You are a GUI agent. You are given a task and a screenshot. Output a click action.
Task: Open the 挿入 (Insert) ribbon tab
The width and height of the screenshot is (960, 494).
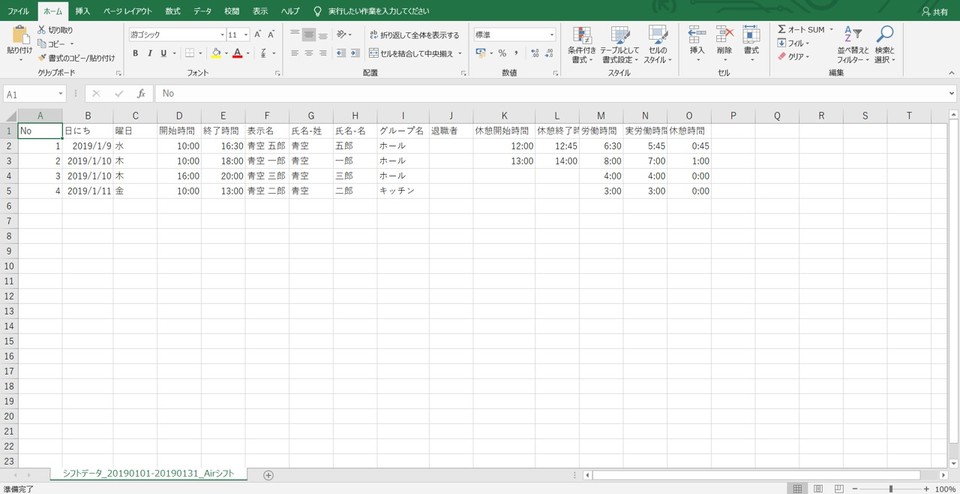tap(82, 10)
